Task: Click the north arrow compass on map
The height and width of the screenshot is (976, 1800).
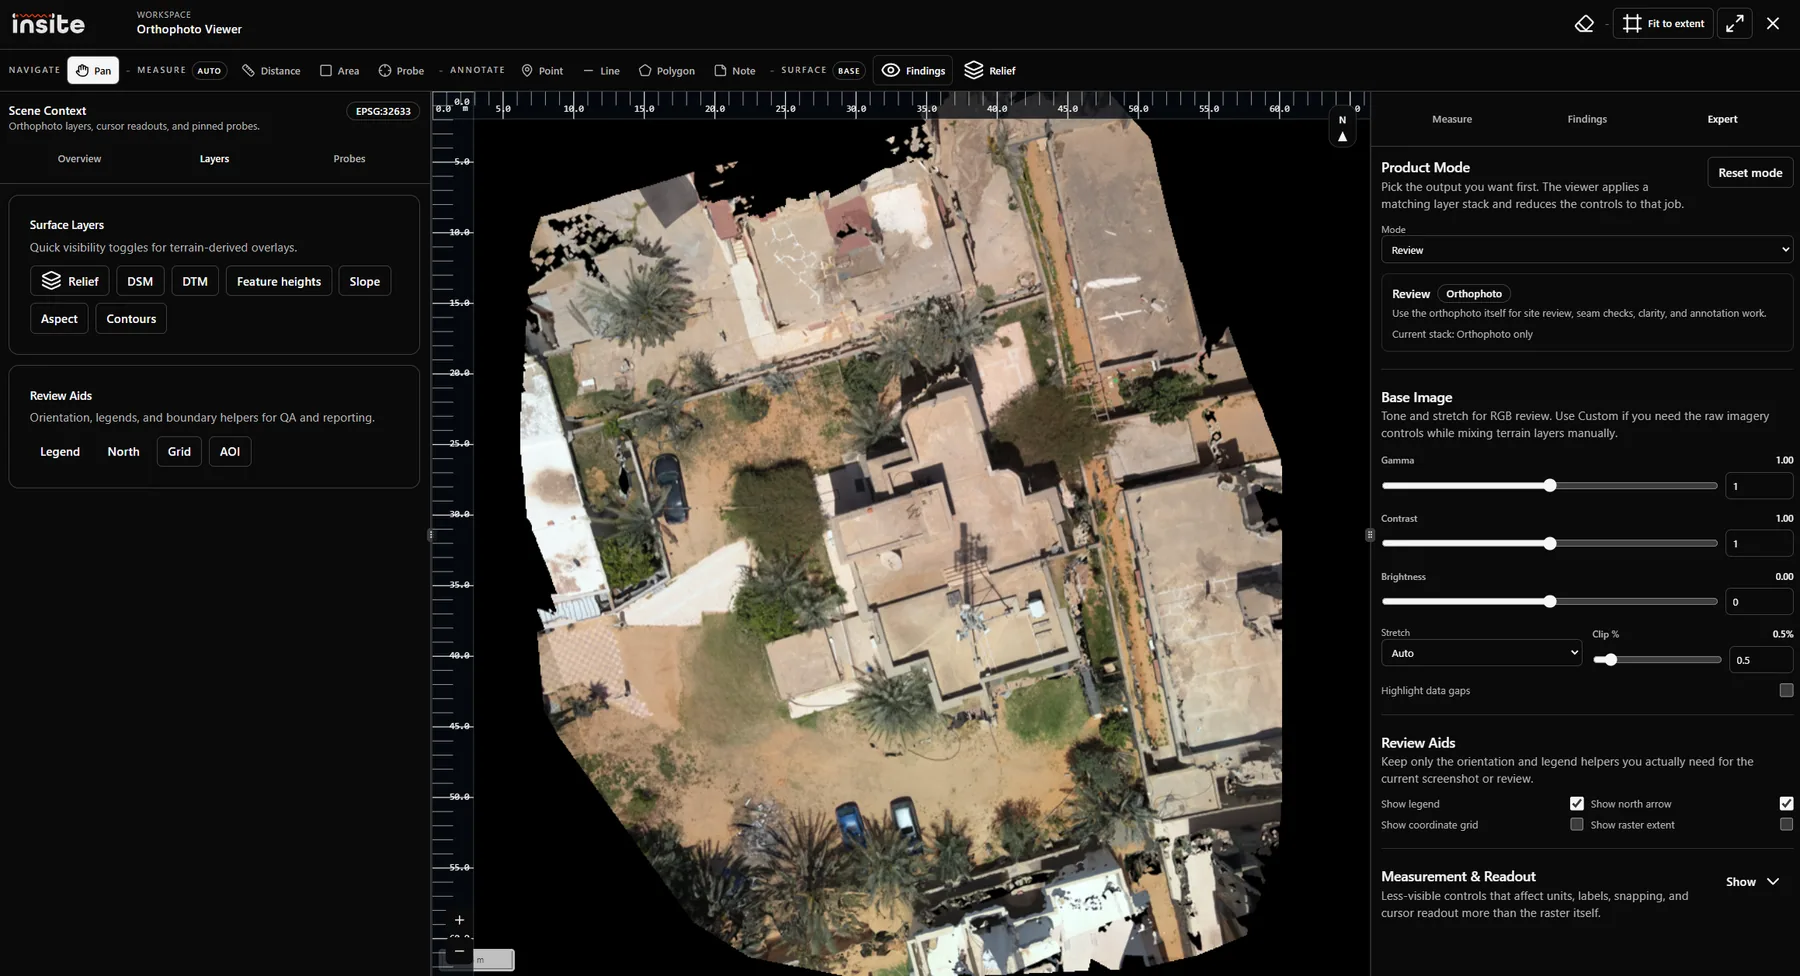Action: [x=1342, y=129]
